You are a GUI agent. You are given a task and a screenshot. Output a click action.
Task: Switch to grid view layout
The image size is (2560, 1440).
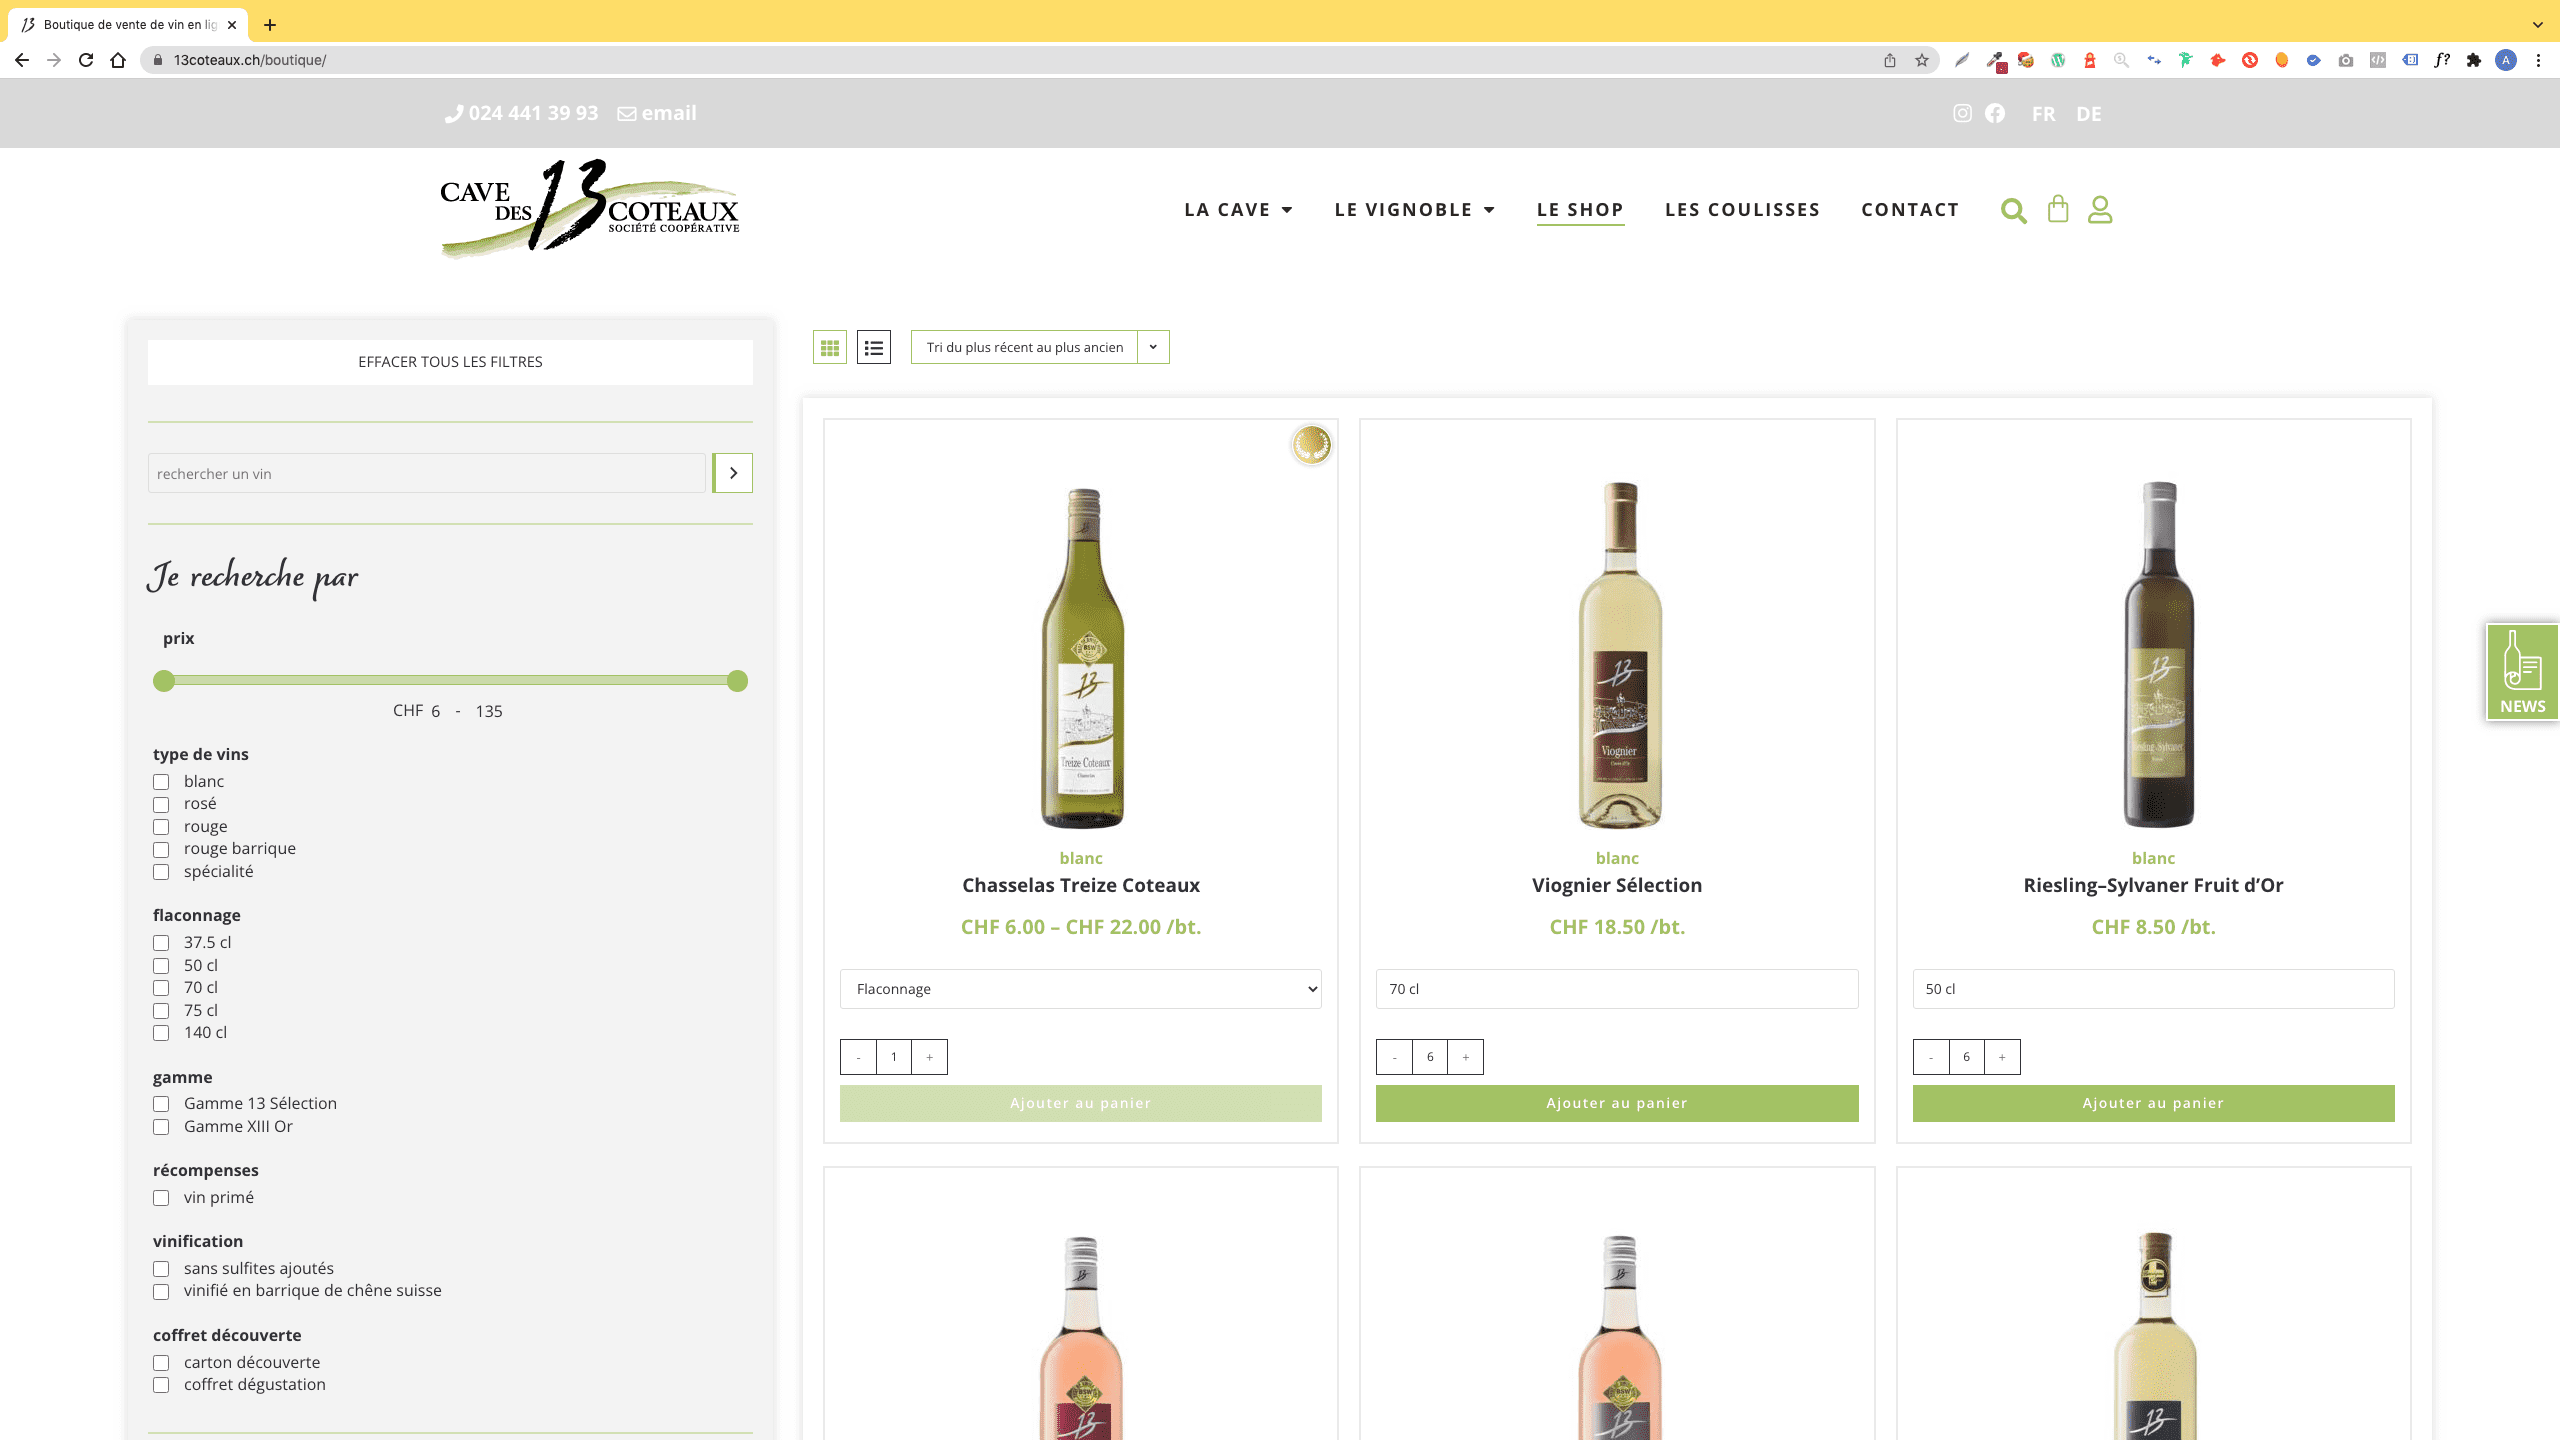(x=830, y=347)
